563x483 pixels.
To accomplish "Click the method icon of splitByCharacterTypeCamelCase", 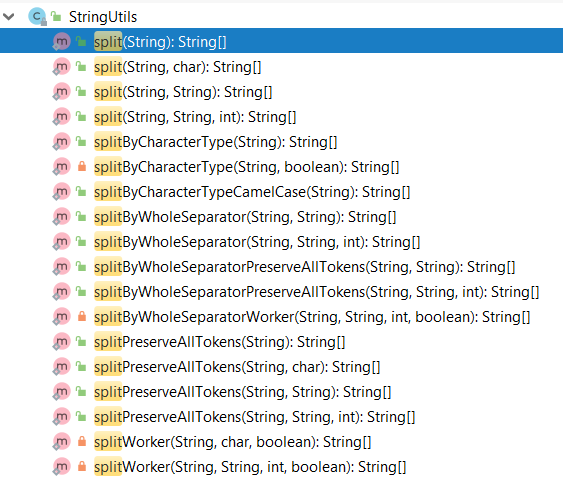I will pos(61,192).
